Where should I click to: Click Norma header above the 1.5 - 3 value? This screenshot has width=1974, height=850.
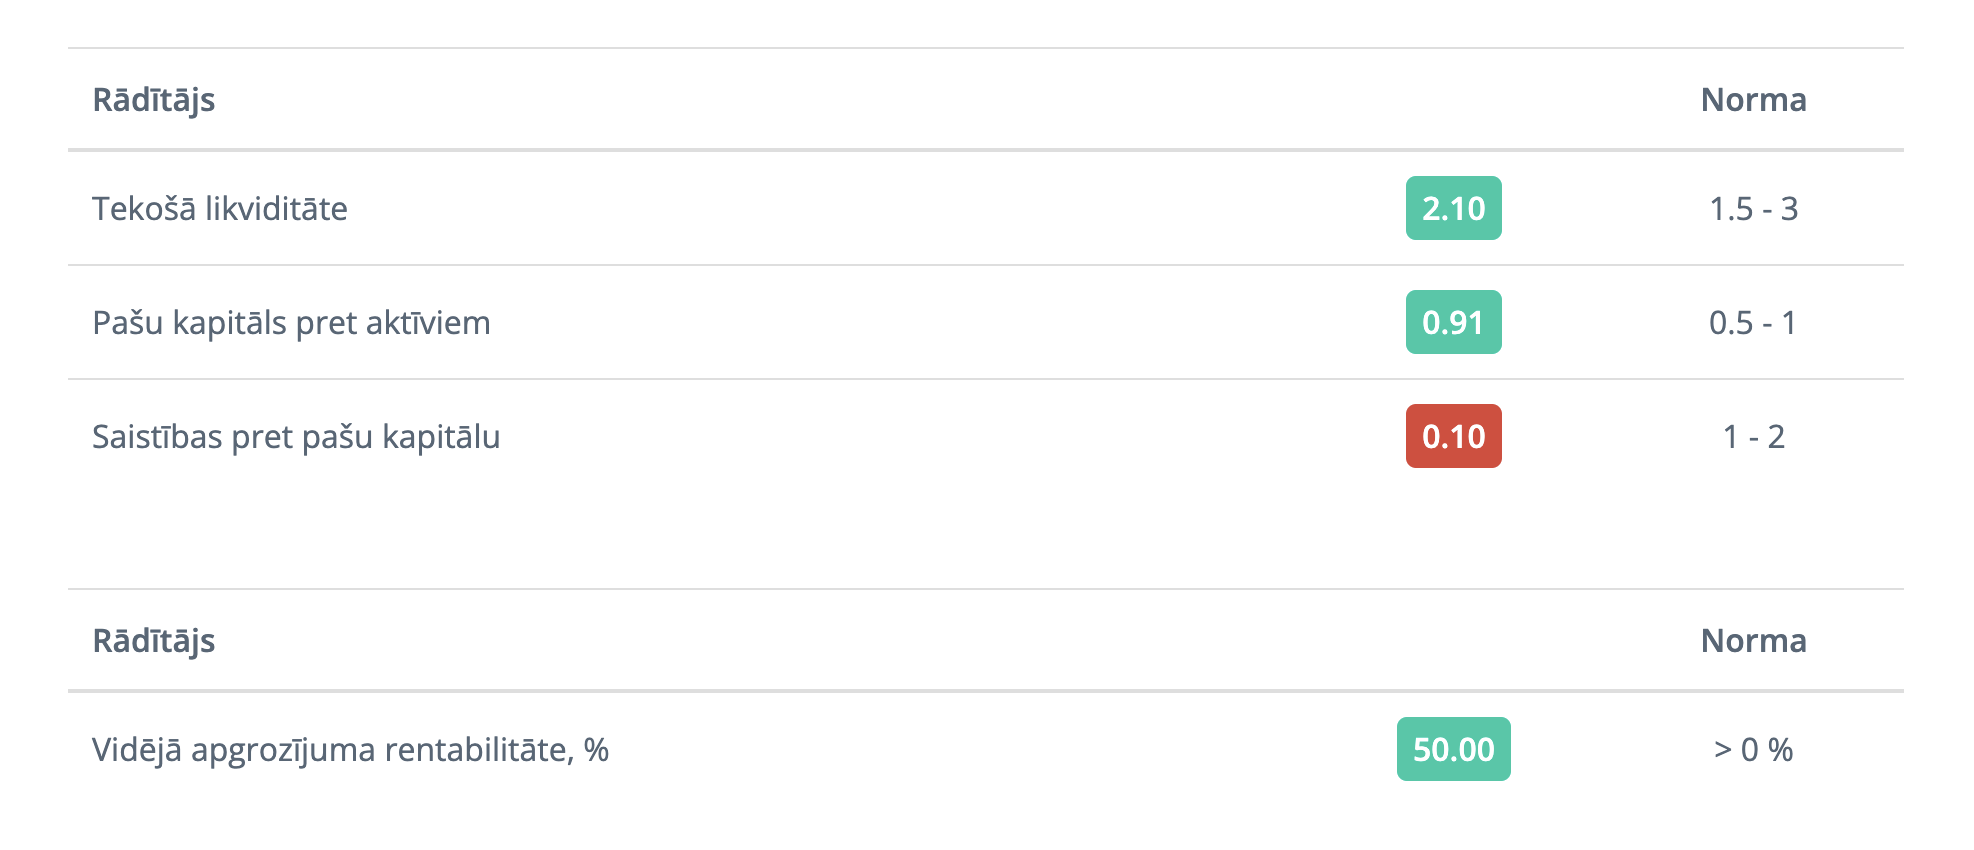tap(1753, 100)
